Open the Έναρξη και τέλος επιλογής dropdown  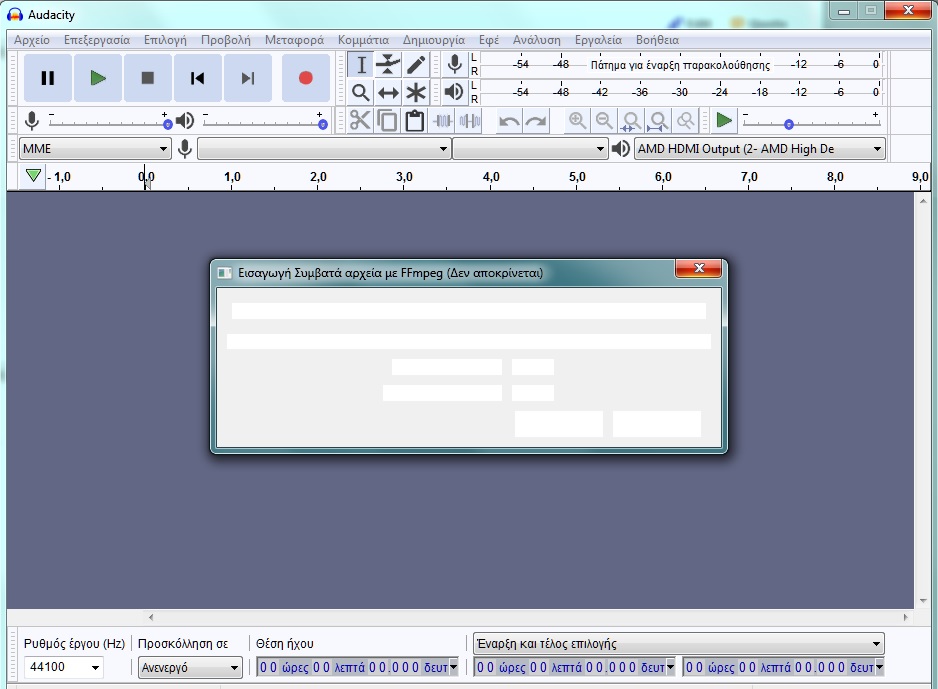(x=678, y=644)
